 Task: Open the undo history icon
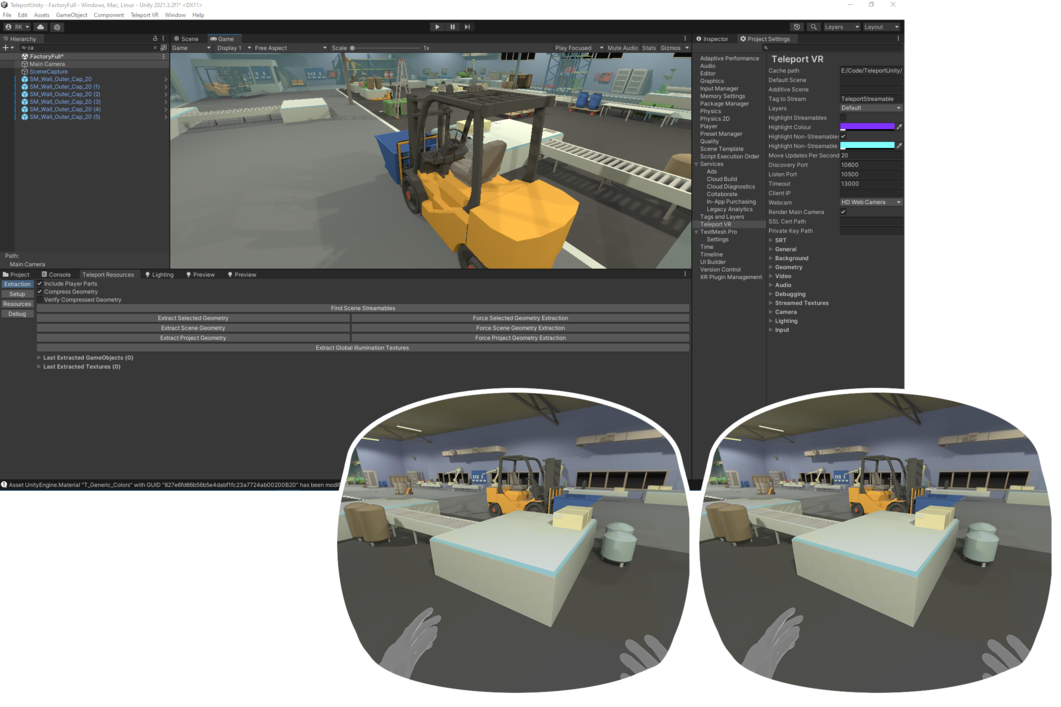[x=797, y=27]
